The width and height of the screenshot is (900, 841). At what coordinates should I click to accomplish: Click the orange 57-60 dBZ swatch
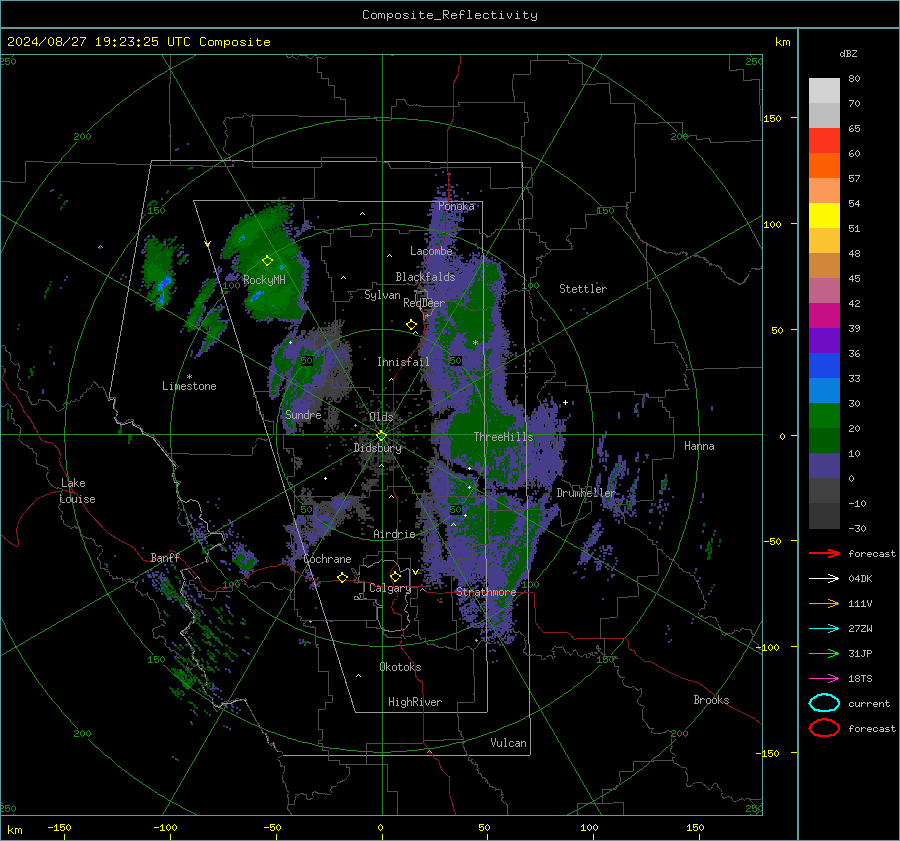[824, 166]
